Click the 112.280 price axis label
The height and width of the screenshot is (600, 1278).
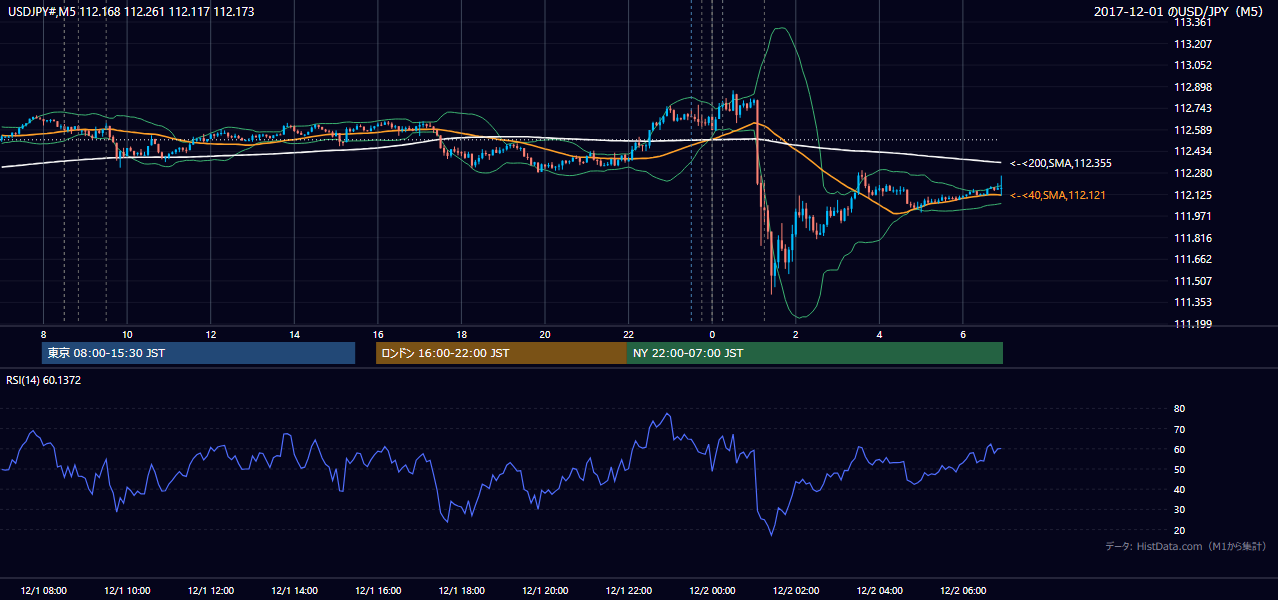tap(1192, 173)
